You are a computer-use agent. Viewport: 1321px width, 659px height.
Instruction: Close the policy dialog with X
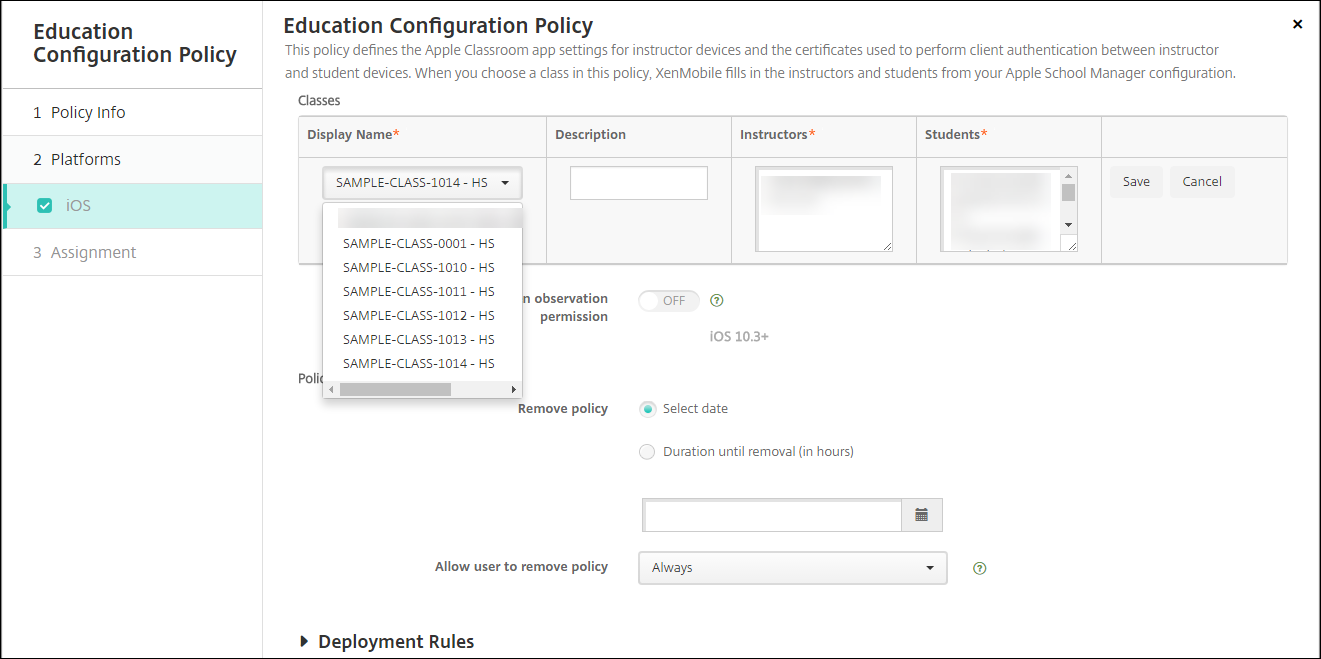[1297, 24]
